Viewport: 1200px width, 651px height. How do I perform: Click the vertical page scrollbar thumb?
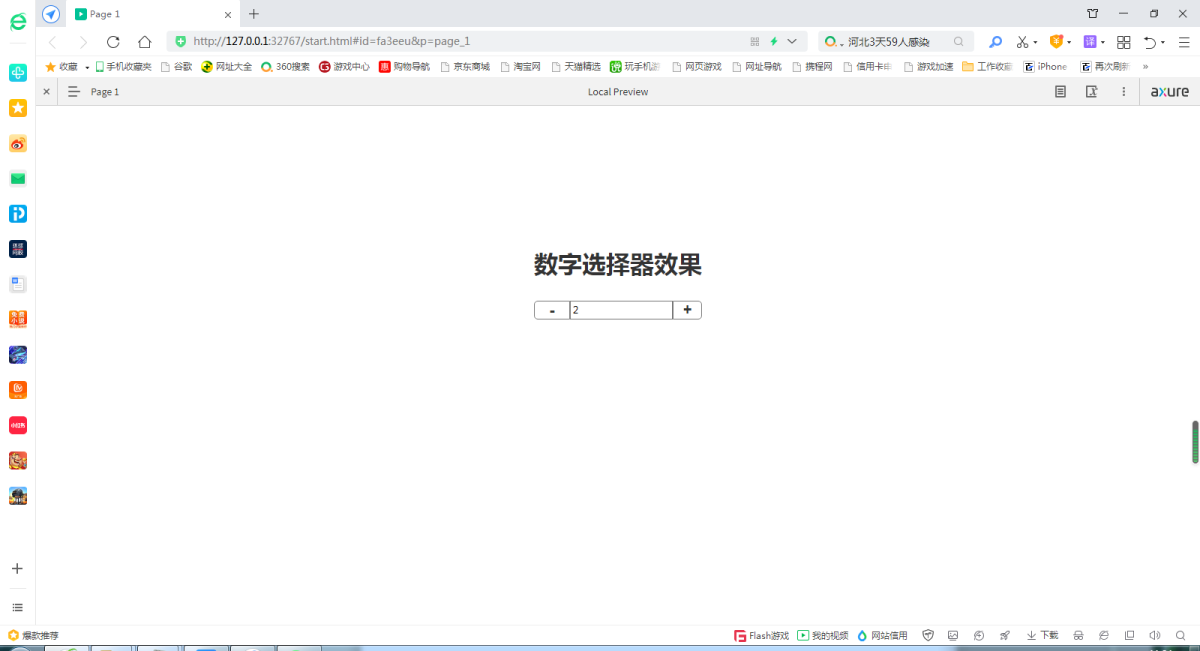point(1195,442)
